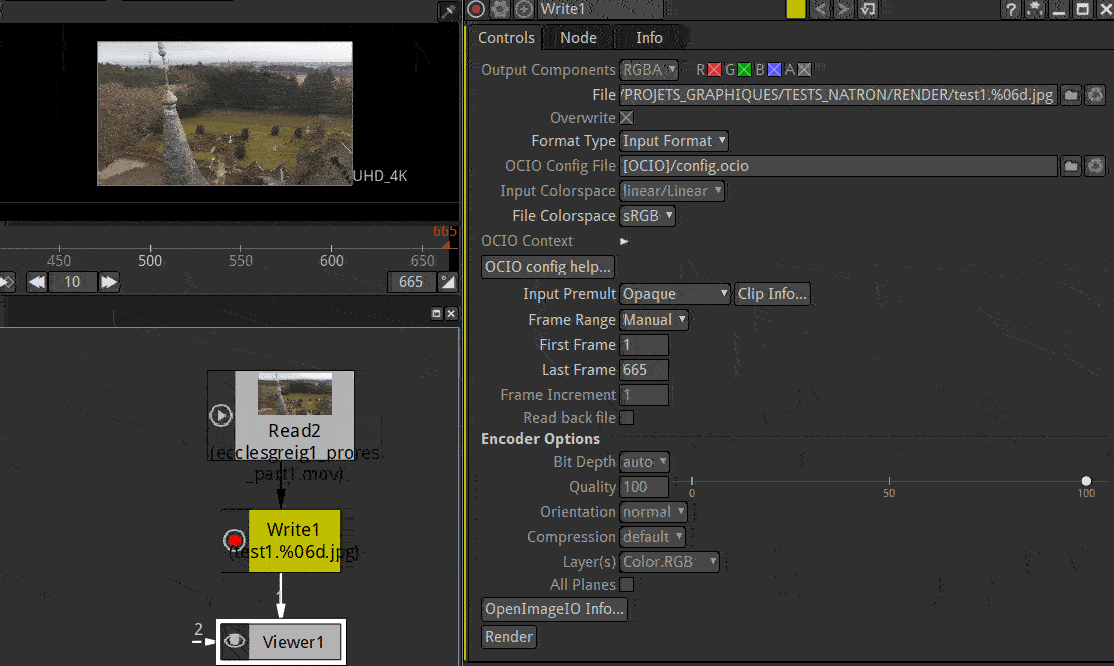Click the play preview icon on Read2 node

[x=221, y=415]
